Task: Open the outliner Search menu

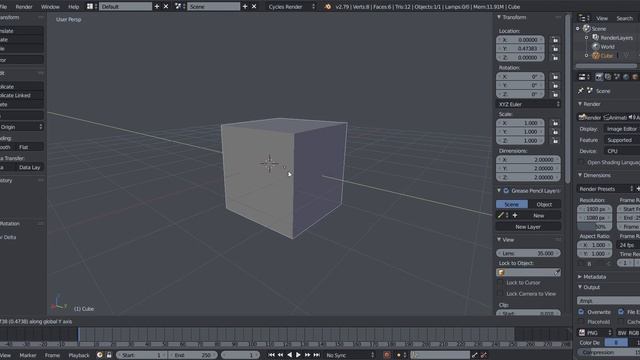Action: tap(624, 18)
